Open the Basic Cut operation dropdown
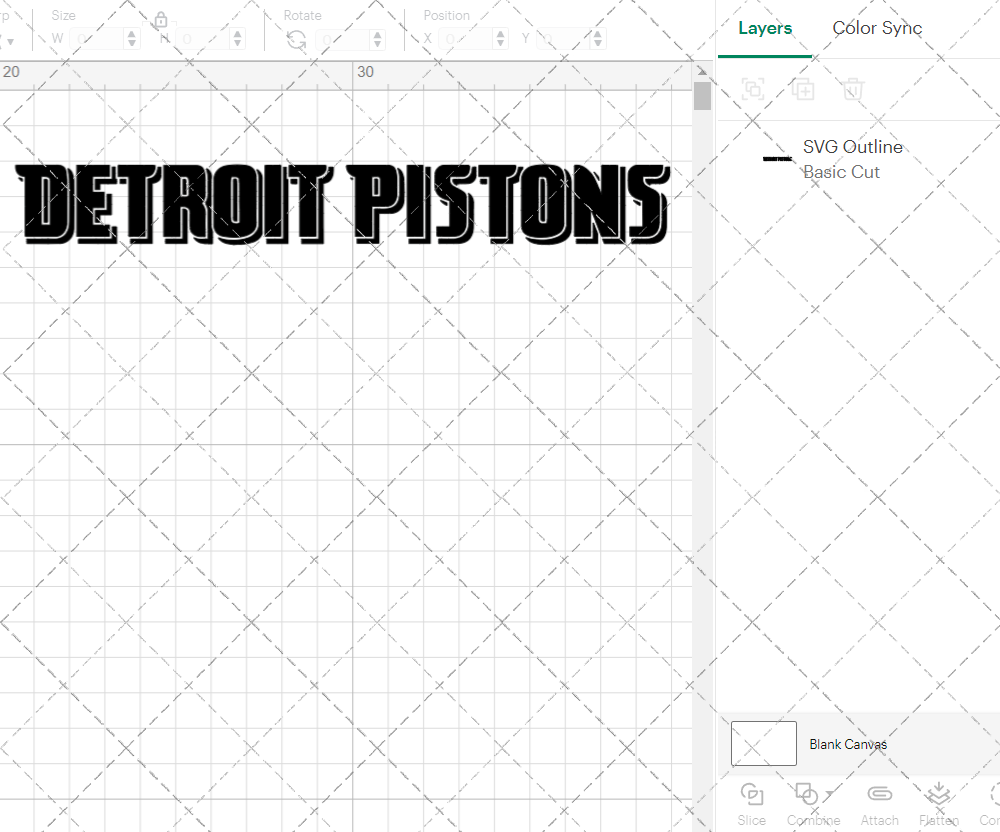Image resolution: width=1000 pixels, height=832 pixels. point(841,172)
